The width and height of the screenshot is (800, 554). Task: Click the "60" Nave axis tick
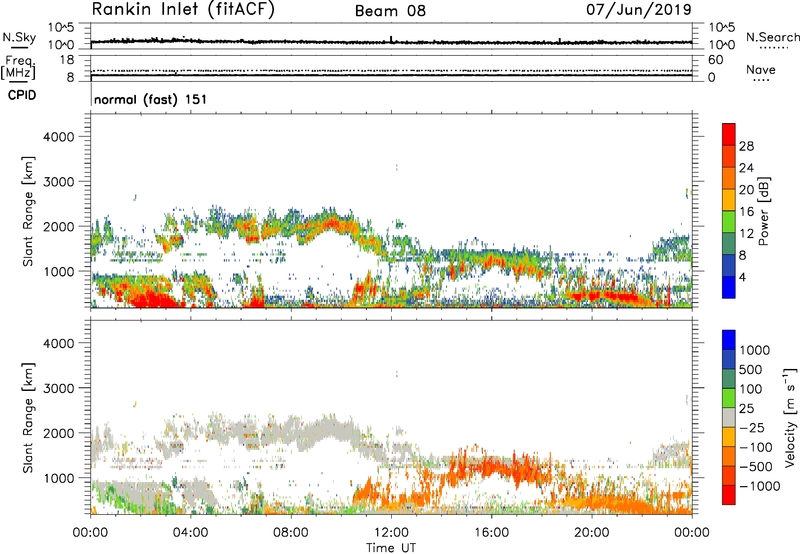tap(715, 60)
